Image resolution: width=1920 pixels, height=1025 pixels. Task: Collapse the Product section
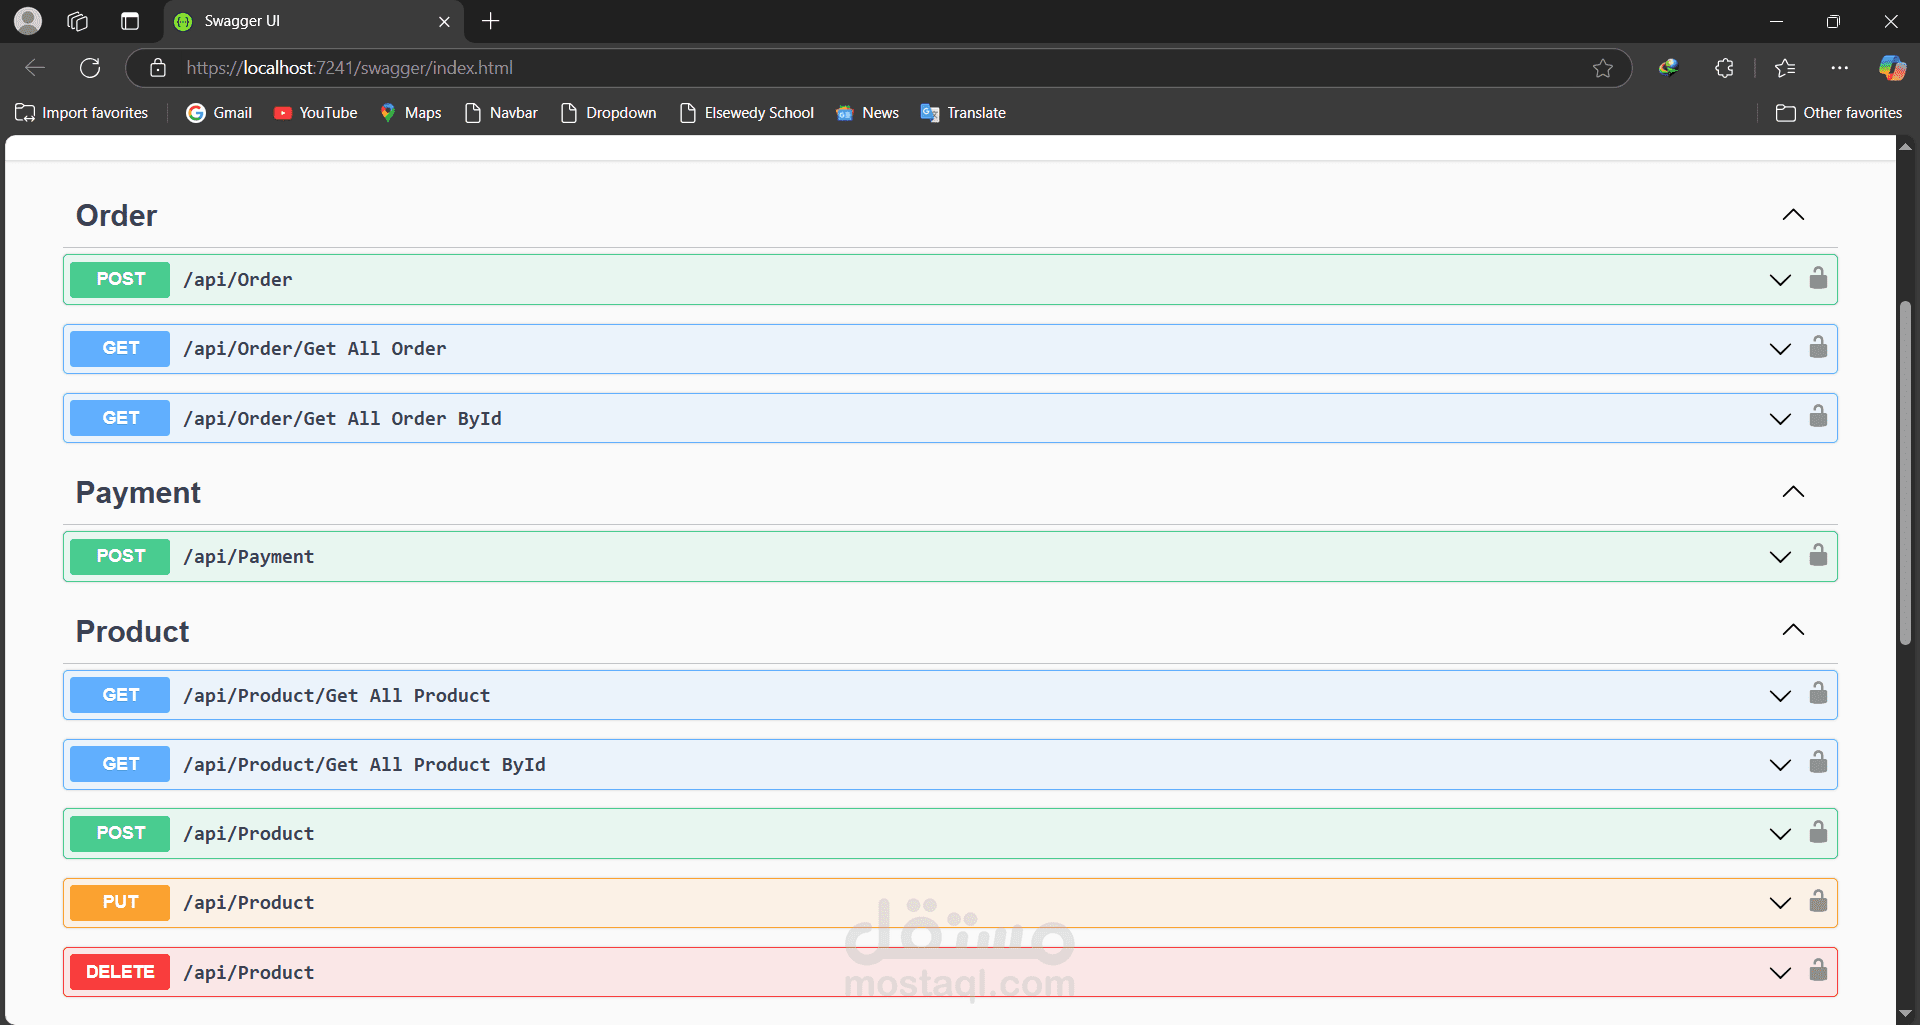pyautogui.click(x=1793, y=630)
